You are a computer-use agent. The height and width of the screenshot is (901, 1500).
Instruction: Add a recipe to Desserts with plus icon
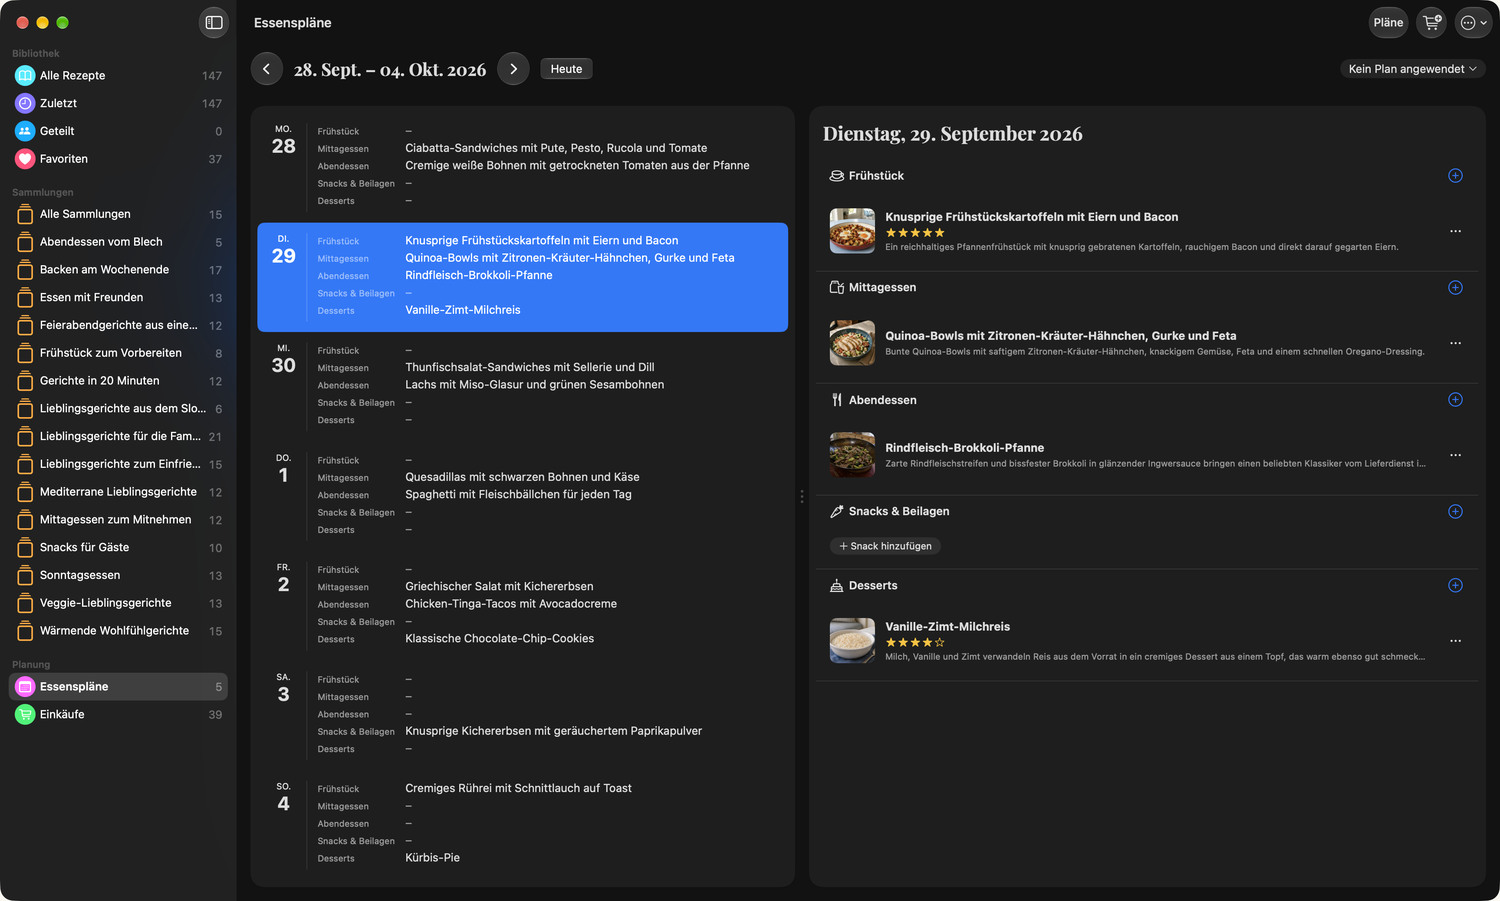coord(1455,586)
